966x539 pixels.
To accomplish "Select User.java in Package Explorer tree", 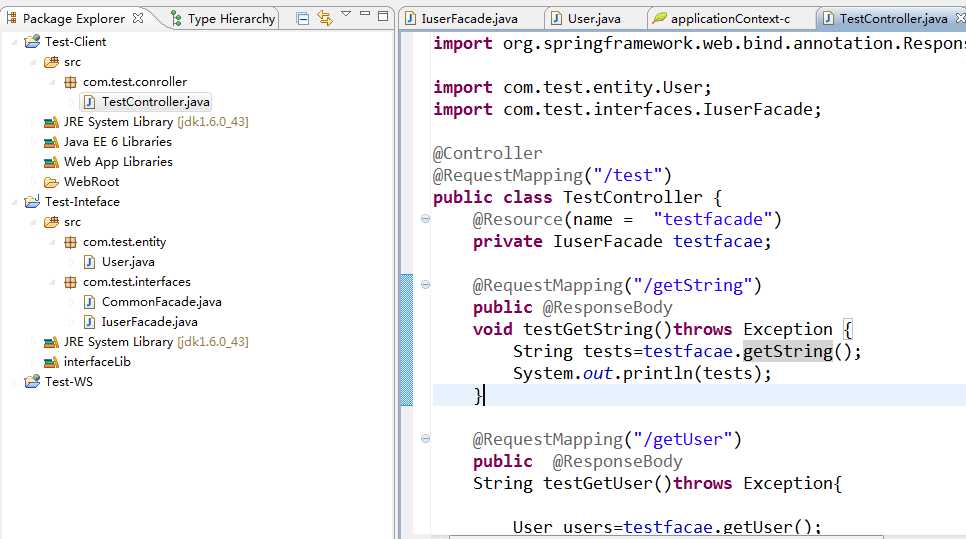I will coord(128,262).
